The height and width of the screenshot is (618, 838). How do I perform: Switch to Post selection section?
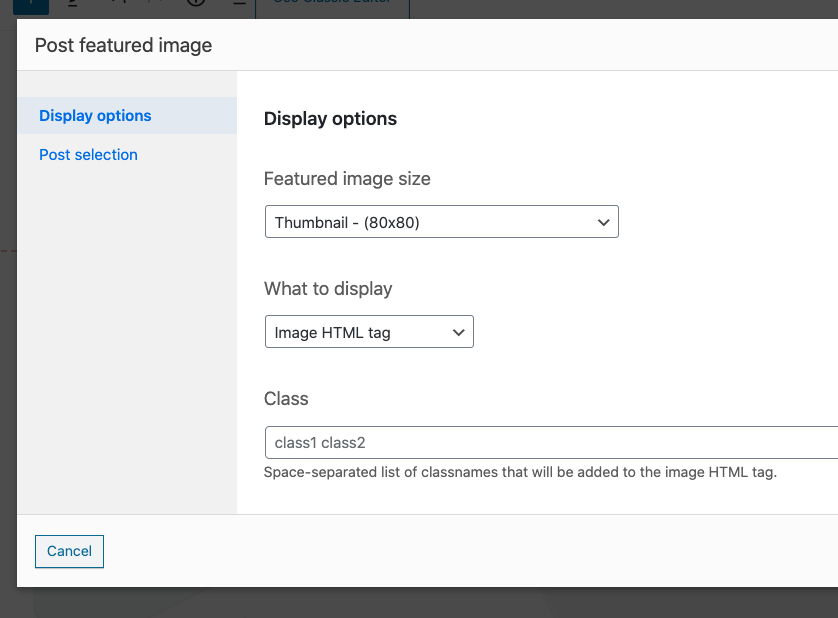point(88,155)
